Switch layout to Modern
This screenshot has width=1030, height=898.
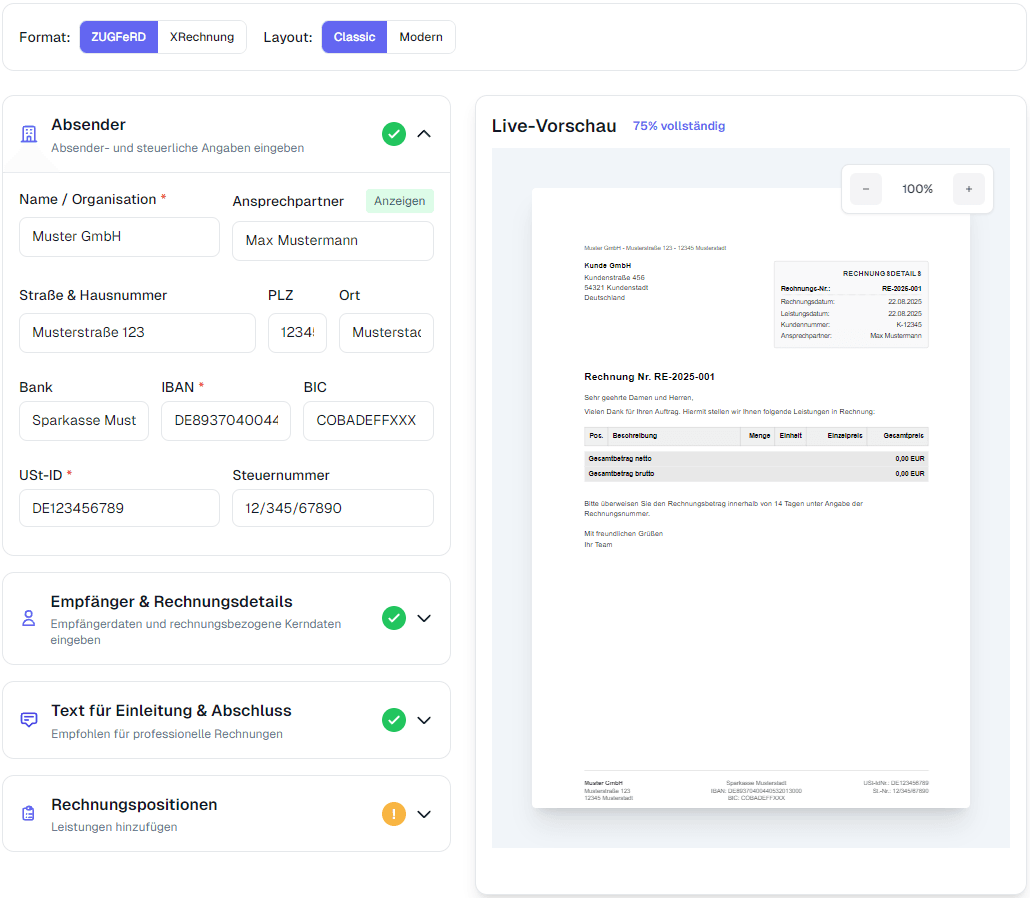coord(420,36)
